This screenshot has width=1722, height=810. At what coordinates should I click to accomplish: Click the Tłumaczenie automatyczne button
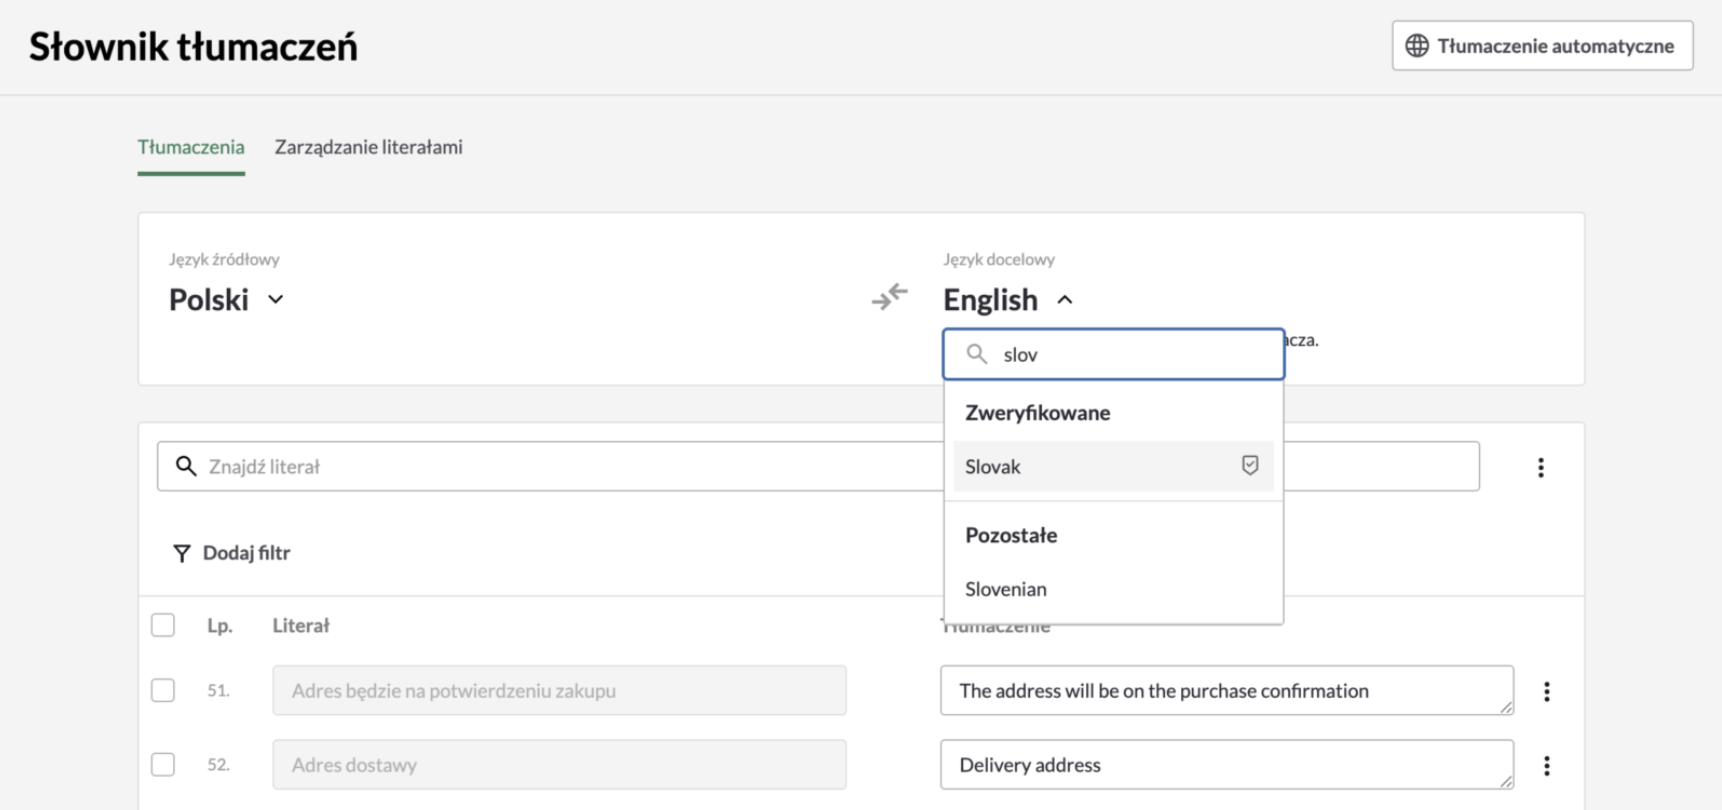1541,46
